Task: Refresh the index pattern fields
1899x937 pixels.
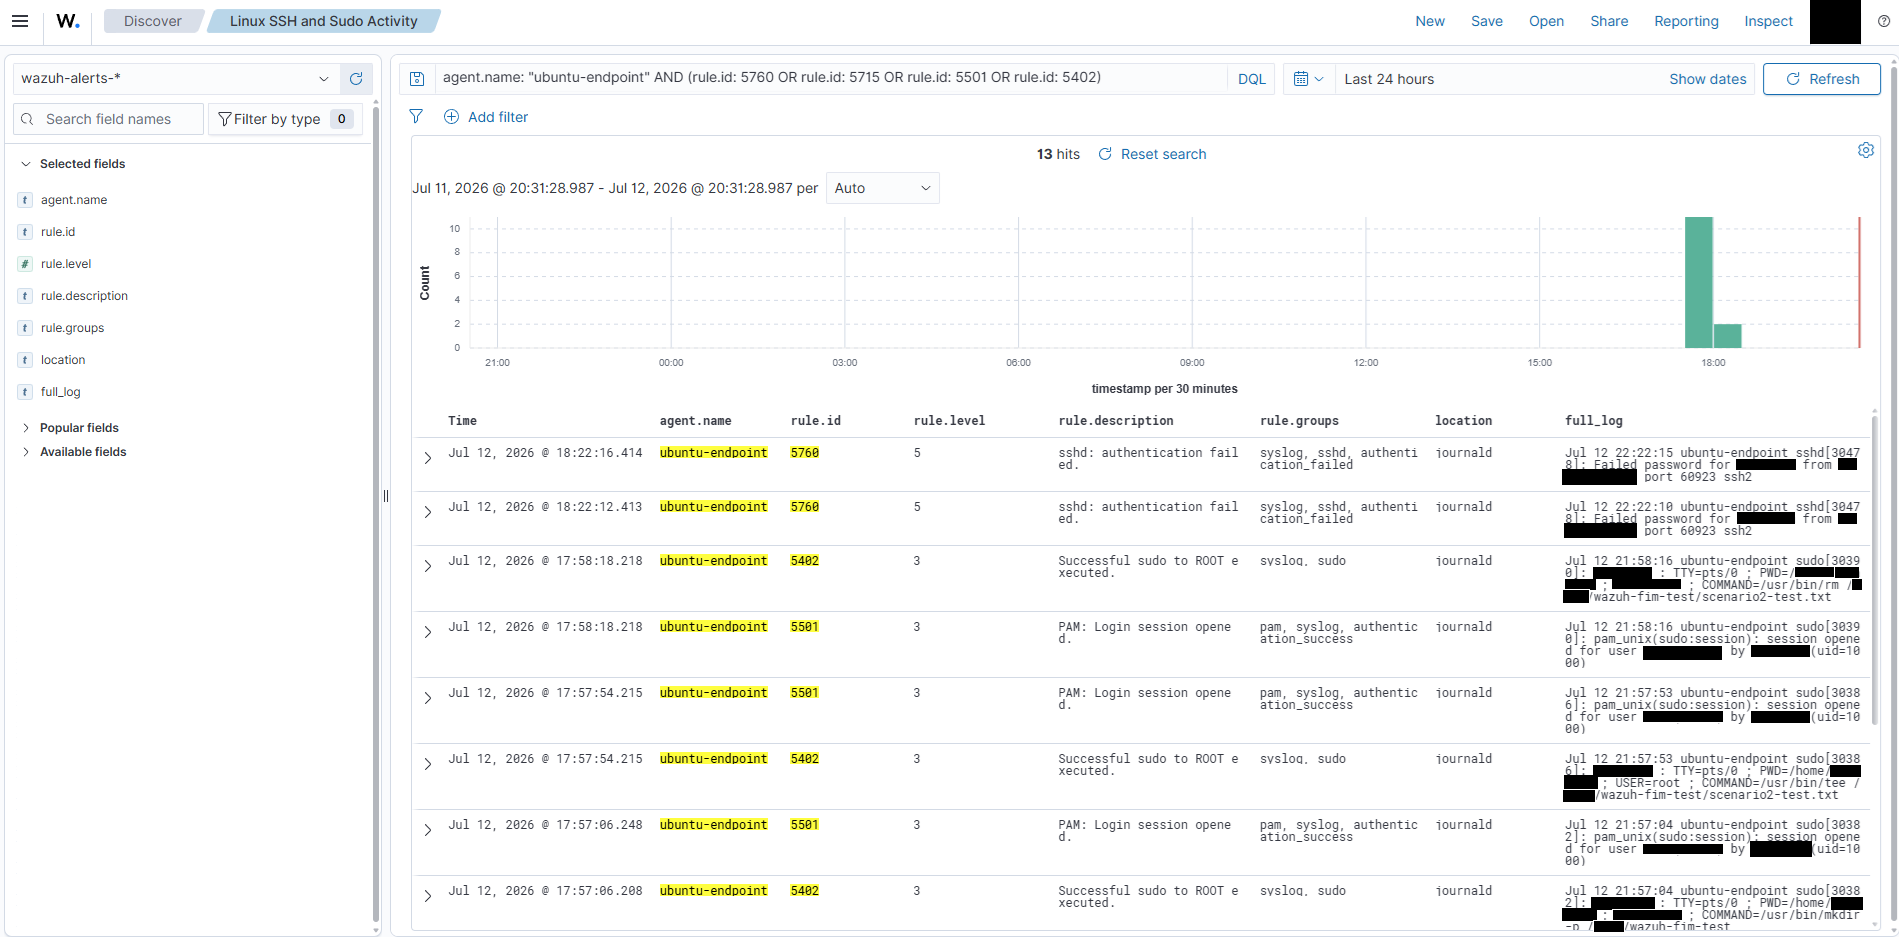Action: click(356, 79)
